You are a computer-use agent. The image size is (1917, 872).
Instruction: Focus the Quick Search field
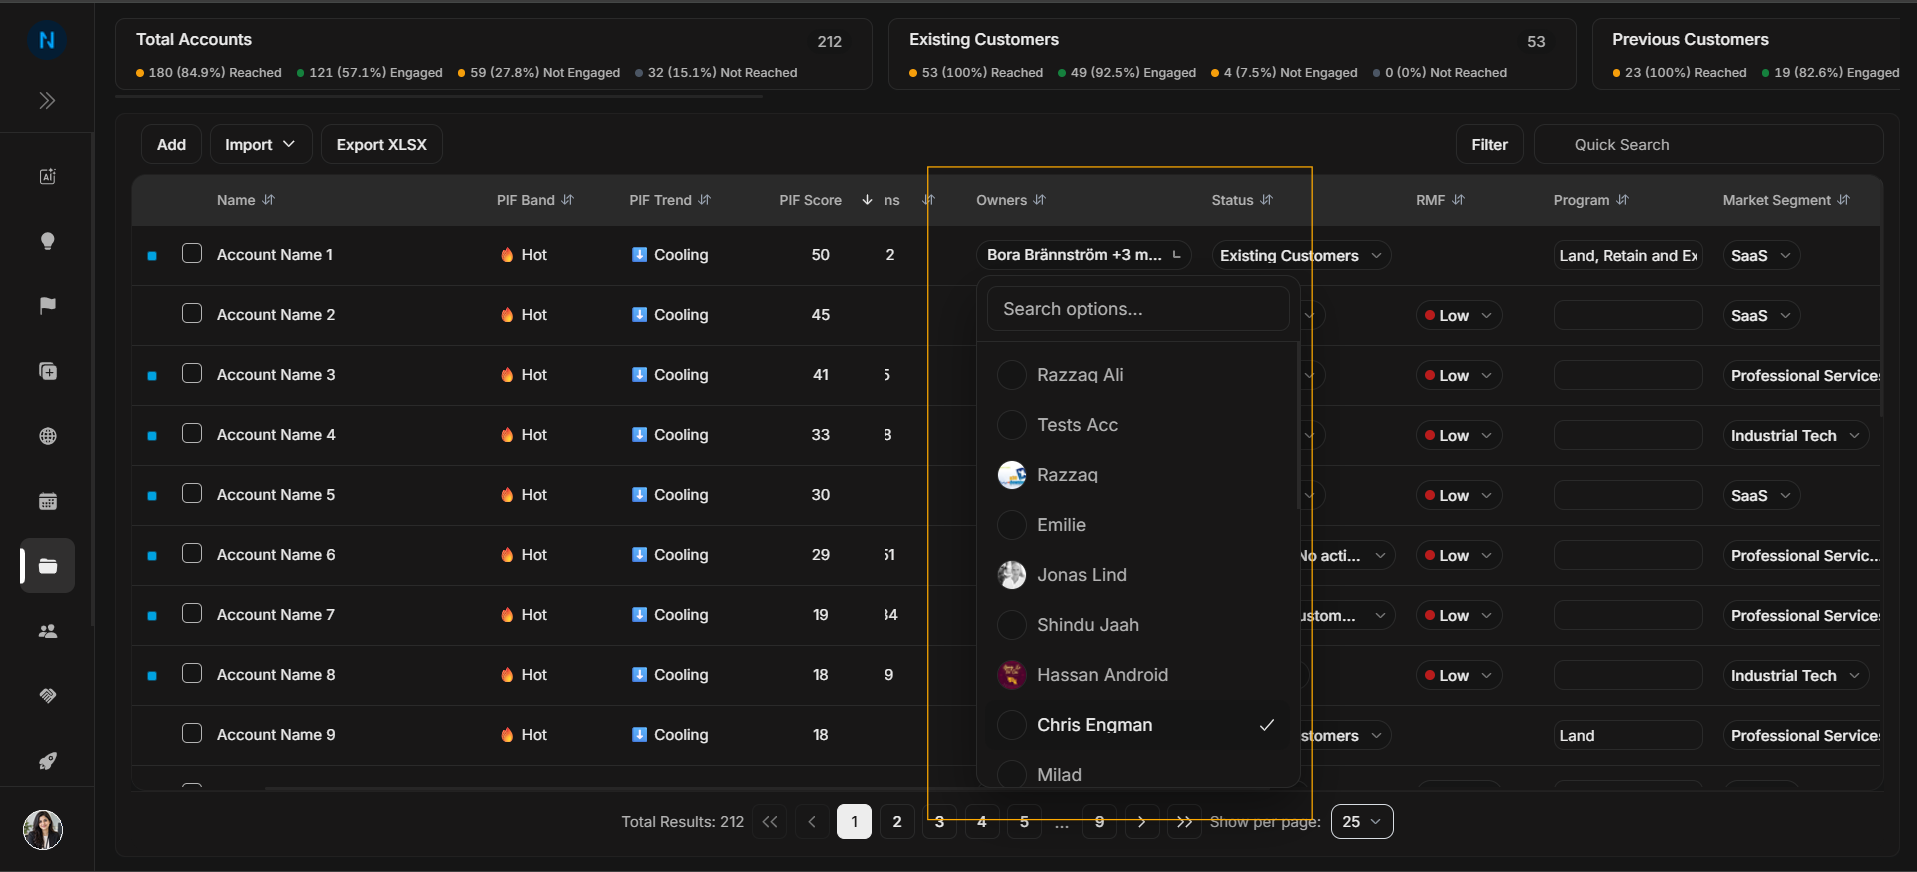tap(1708, 145)
